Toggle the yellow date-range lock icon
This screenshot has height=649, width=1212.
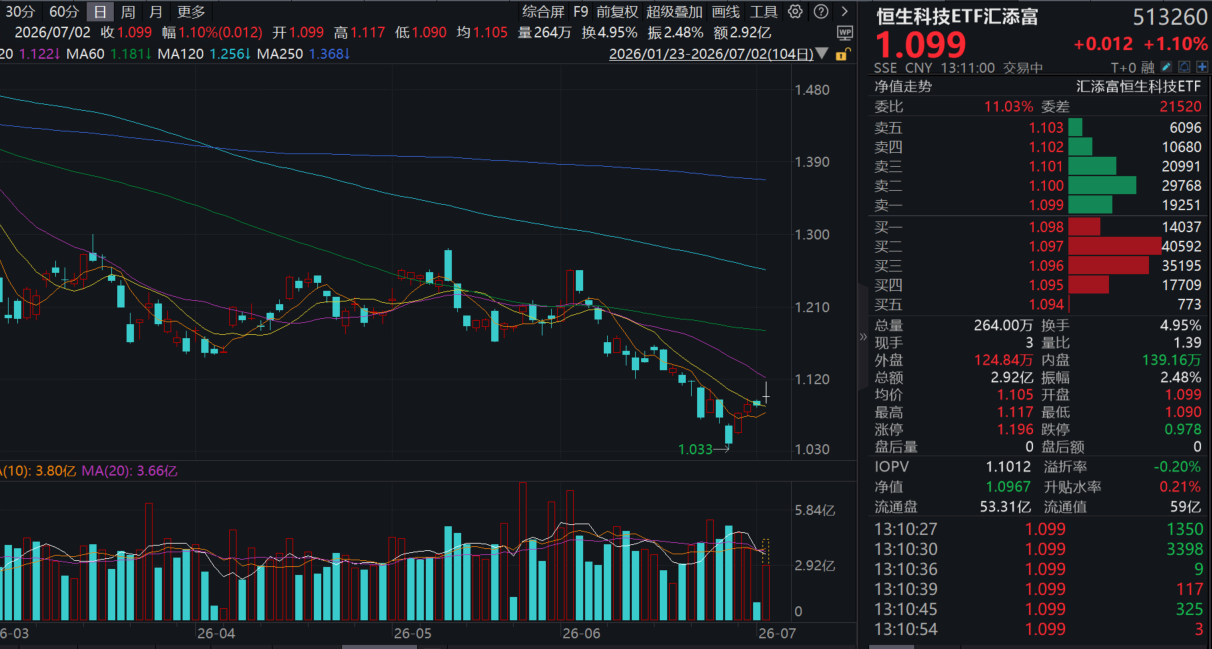coord(843,54)
